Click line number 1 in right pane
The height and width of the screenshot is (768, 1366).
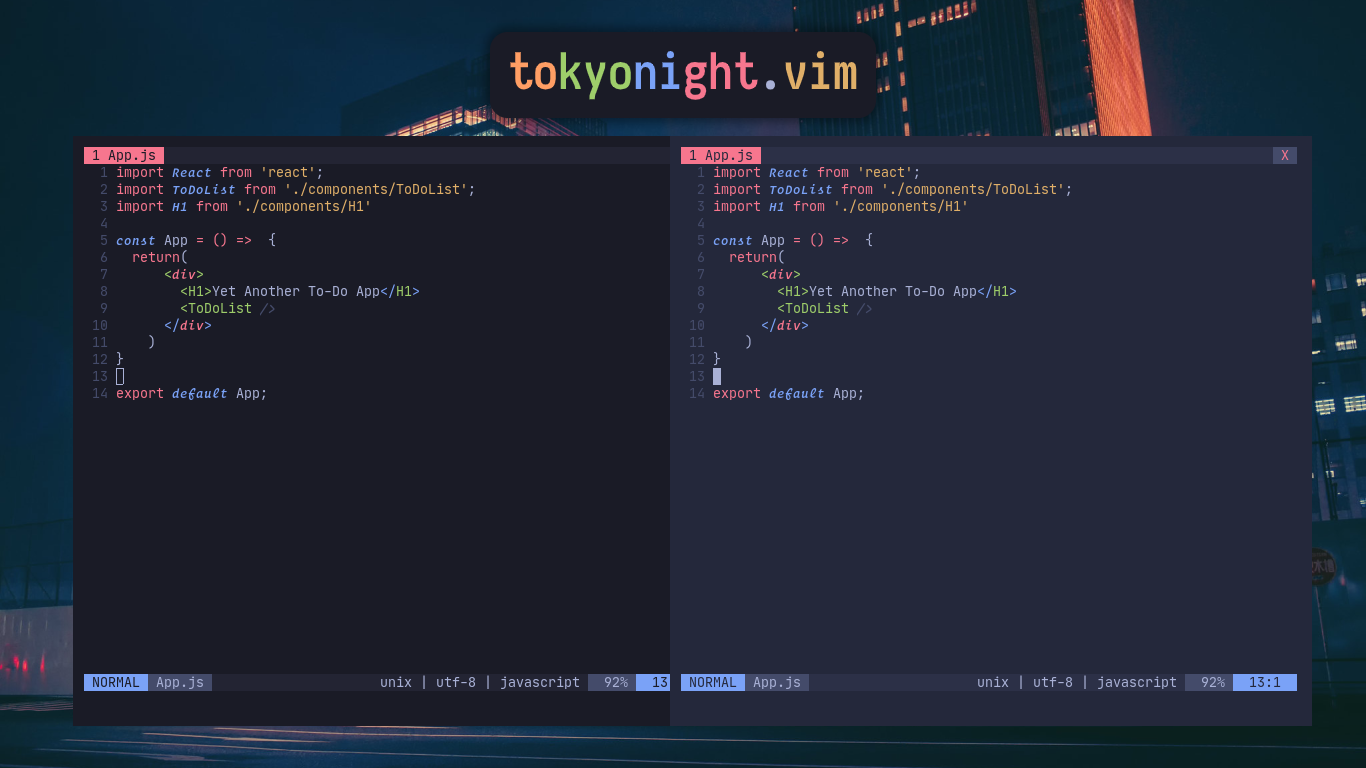(x=701, y=172)
